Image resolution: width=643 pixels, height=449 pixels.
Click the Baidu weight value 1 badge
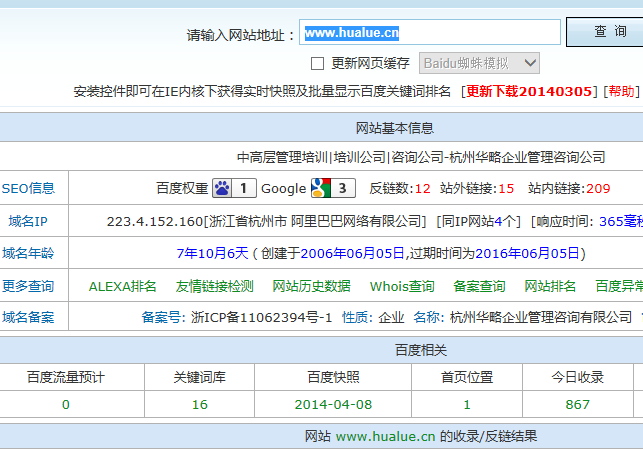pos(244,188)
